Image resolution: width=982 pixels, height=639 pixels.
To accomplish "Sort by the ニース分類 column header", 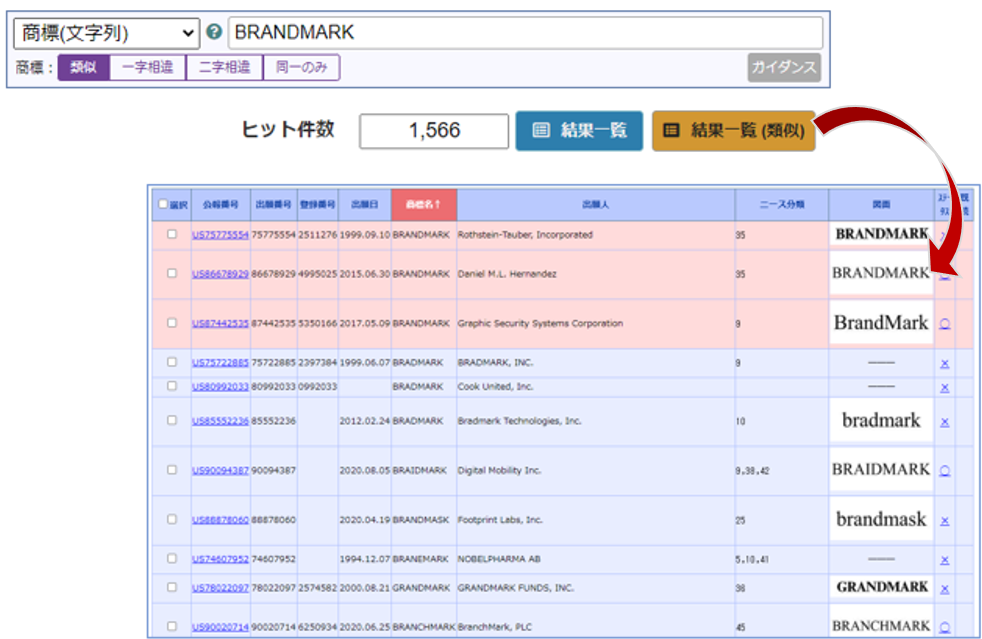I will (782, 205).
